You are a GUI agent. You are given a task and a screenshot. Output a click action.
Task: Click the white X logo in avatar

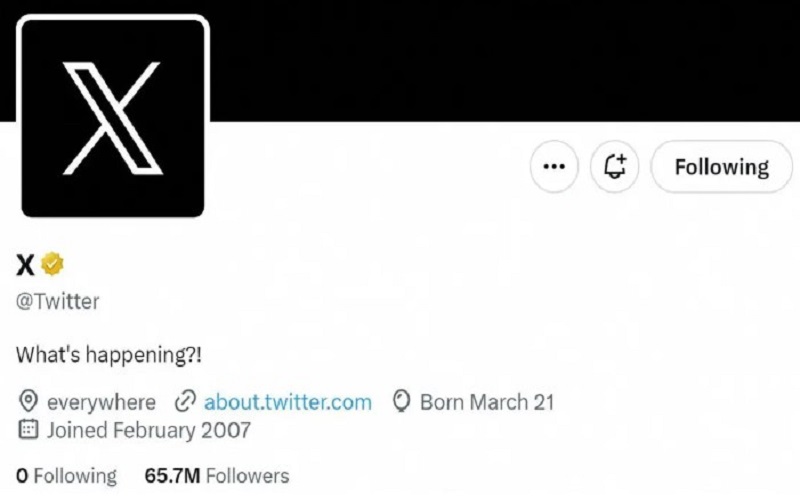[x=112, y=116]
